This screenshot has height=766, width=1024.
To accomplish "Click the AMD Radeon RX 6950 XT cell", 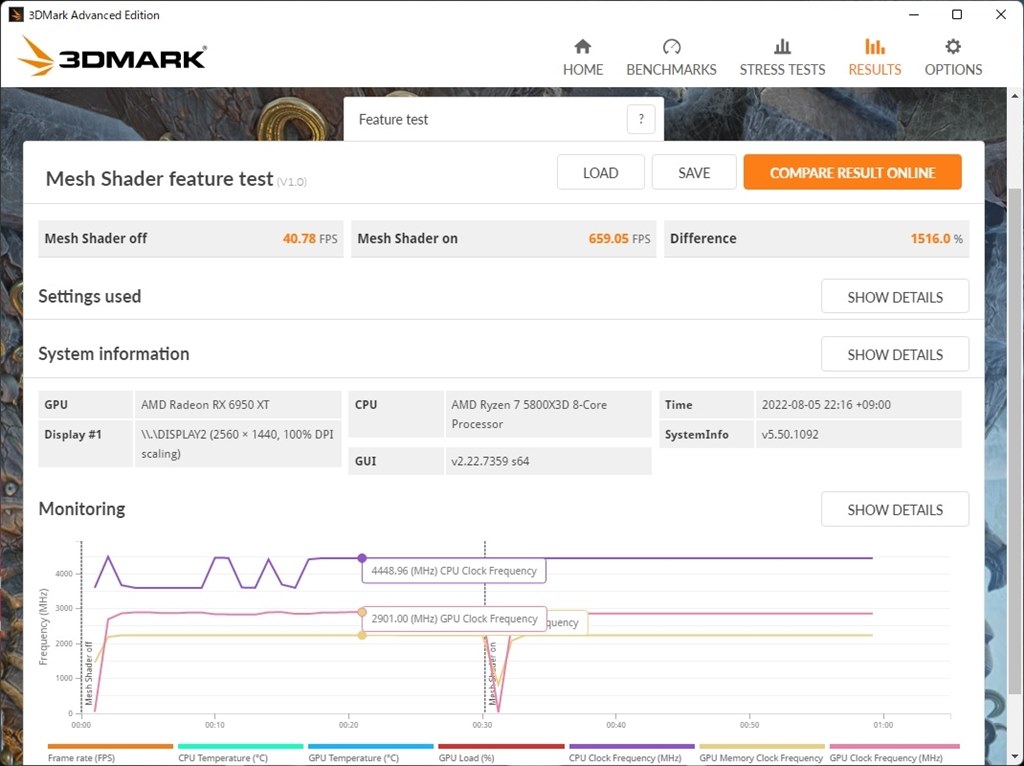I will (x=238, y=405).
